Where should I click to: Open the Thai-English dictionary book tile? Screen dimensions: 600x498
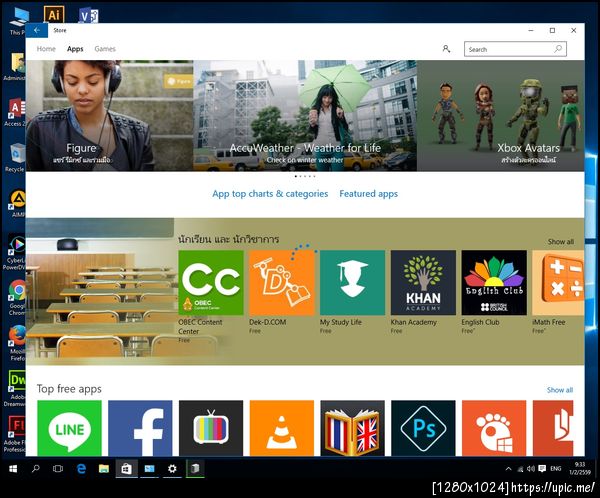point(352,428)
